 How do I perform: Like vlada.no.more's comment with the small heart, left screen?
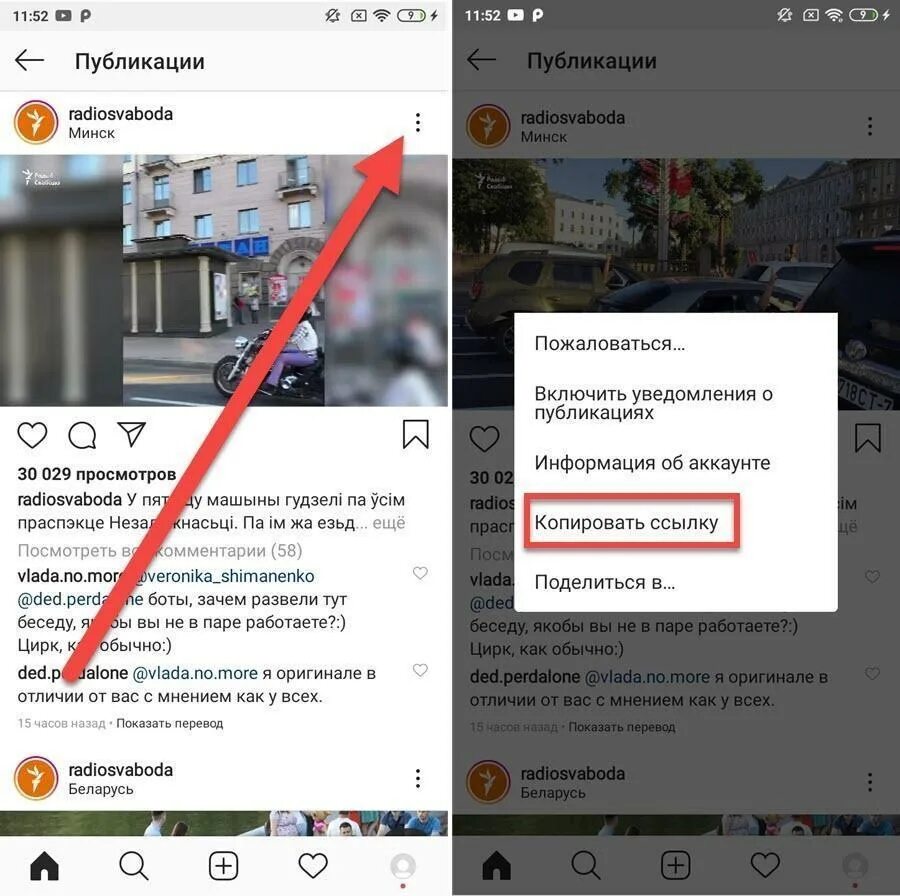(x=420, y=573)
